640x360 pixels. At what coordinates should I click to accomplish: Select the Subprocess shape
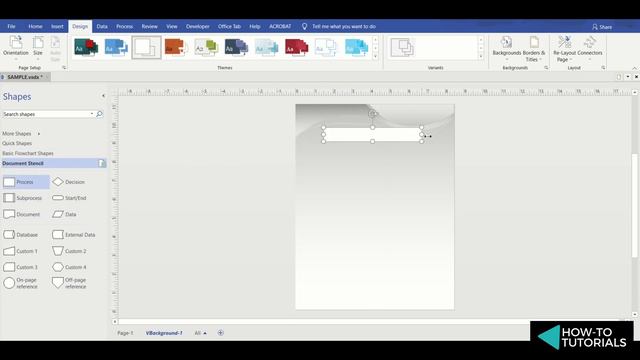click(23, 198)
